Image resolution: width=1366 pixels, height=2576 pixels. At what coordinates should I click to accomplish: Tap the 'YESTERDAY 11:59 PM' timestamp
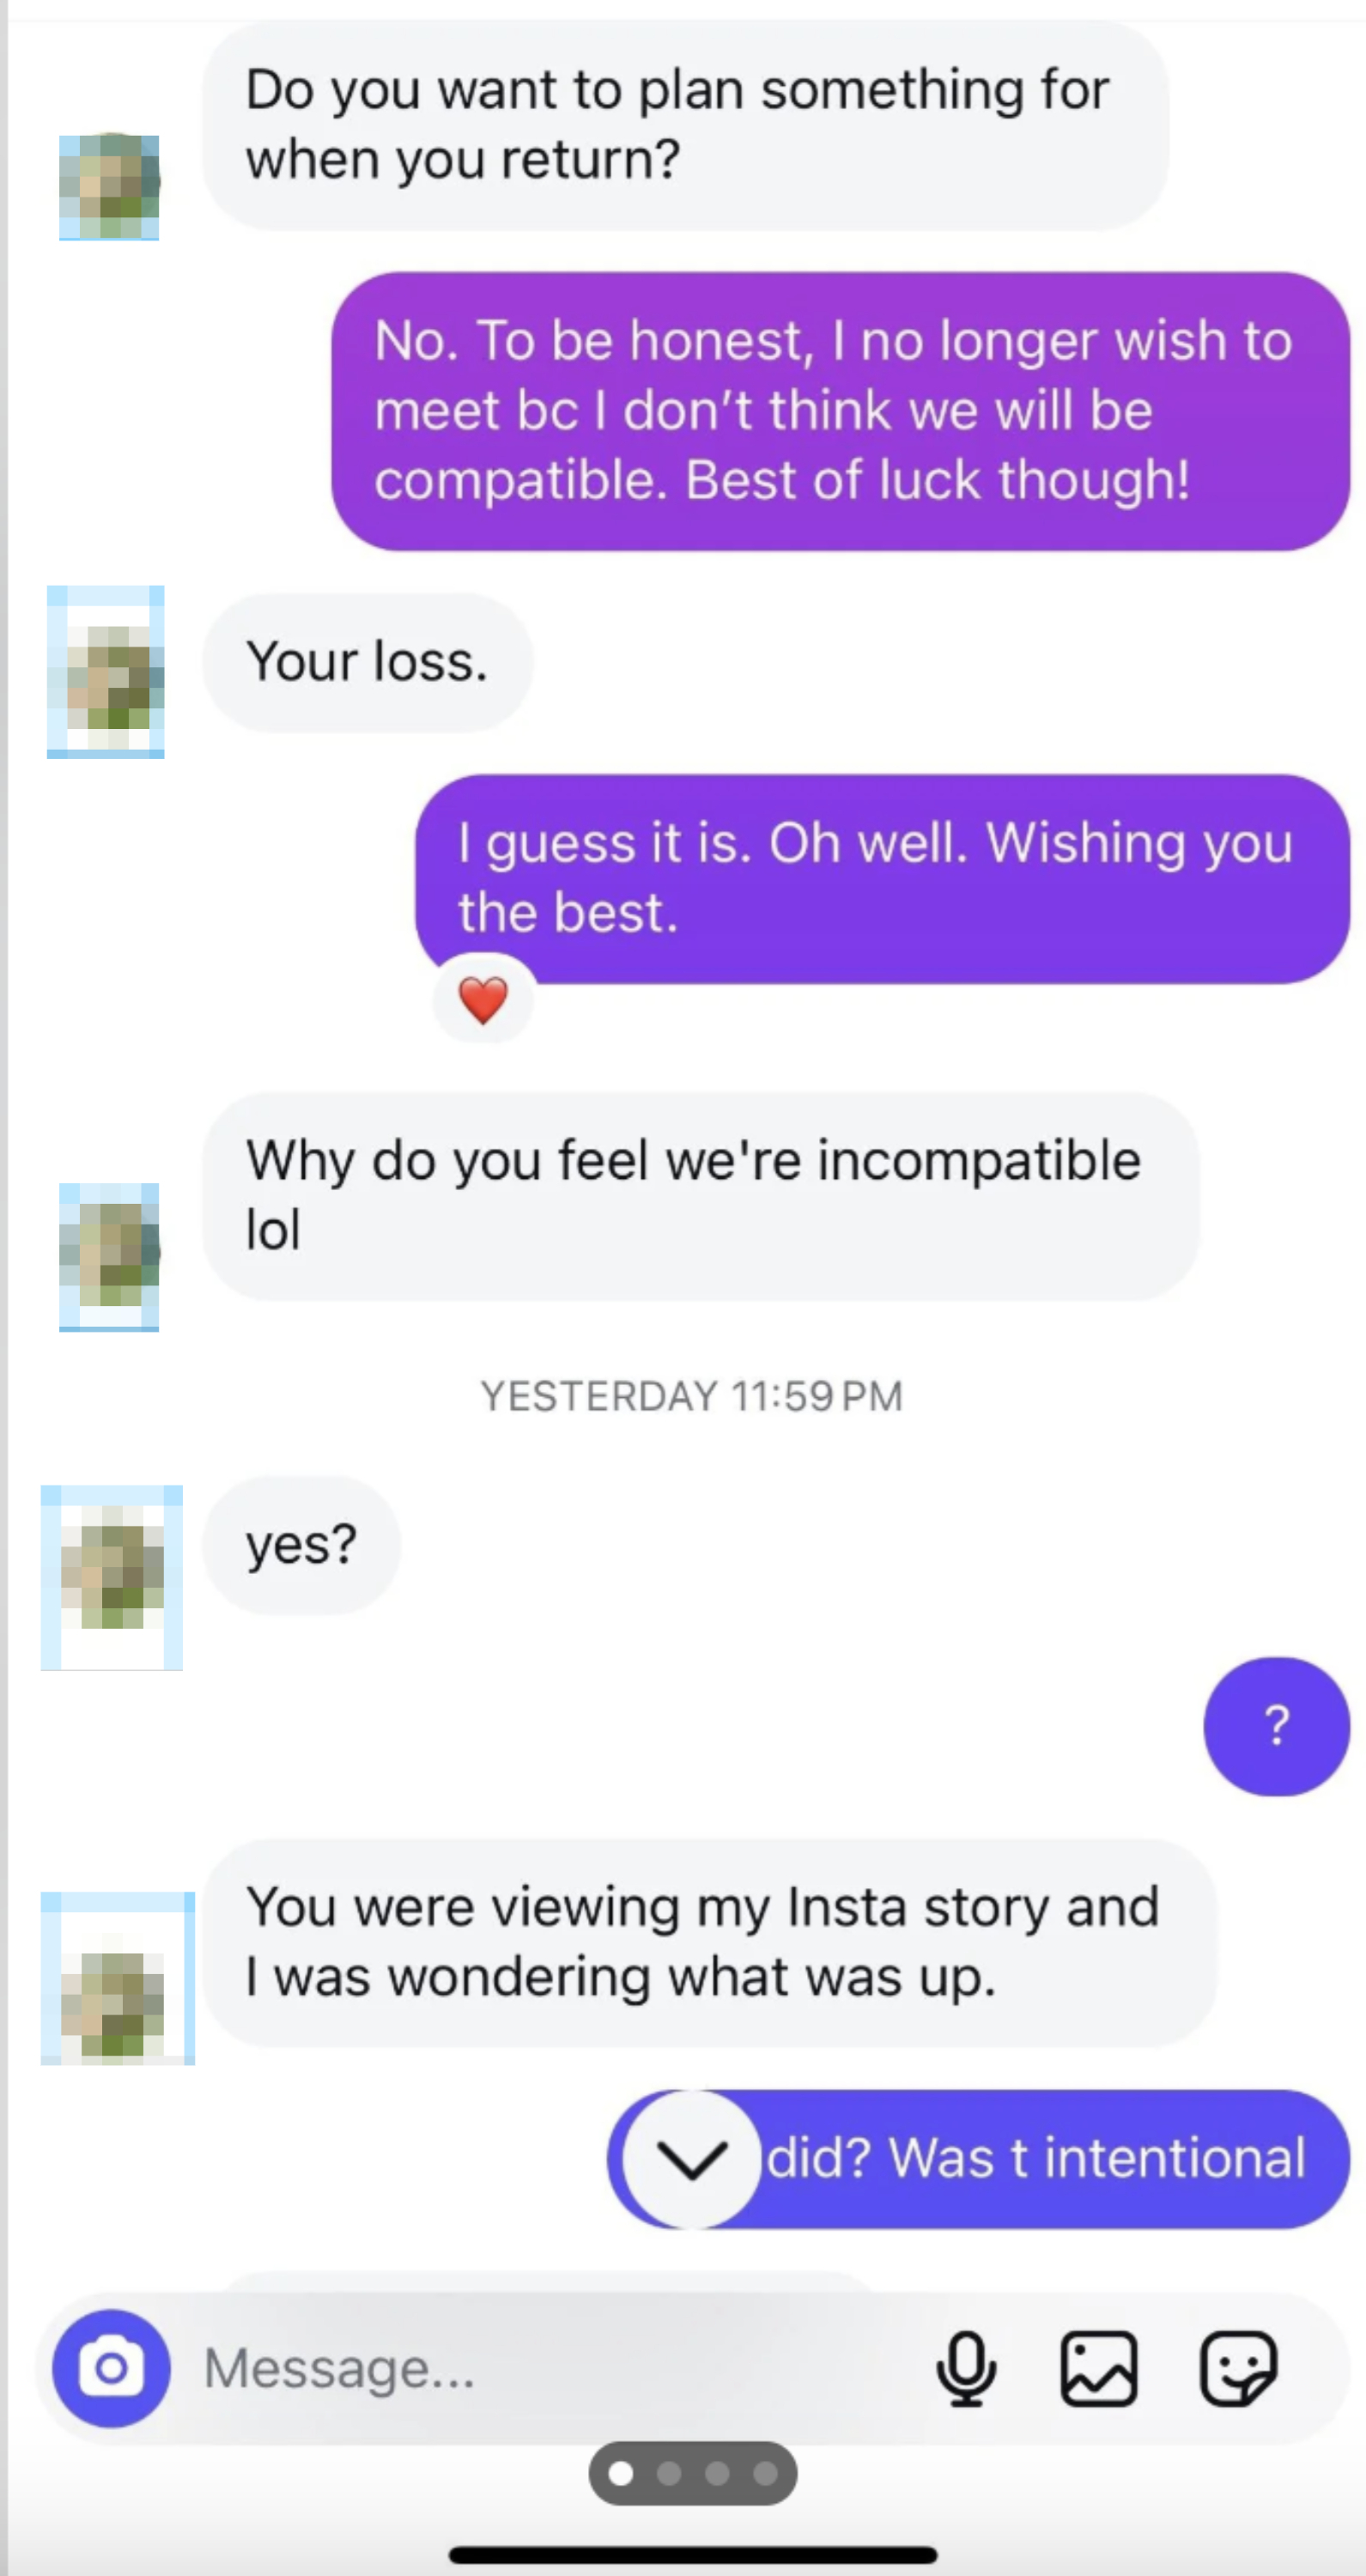click(691, 1395)
